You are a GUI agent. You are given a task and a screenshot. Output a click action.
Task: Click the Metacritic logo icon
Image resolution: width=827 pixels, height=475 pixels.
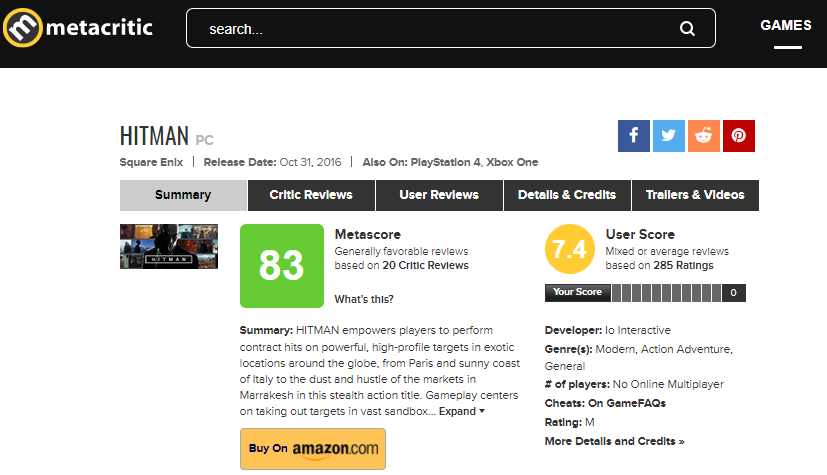click(23, 27)
